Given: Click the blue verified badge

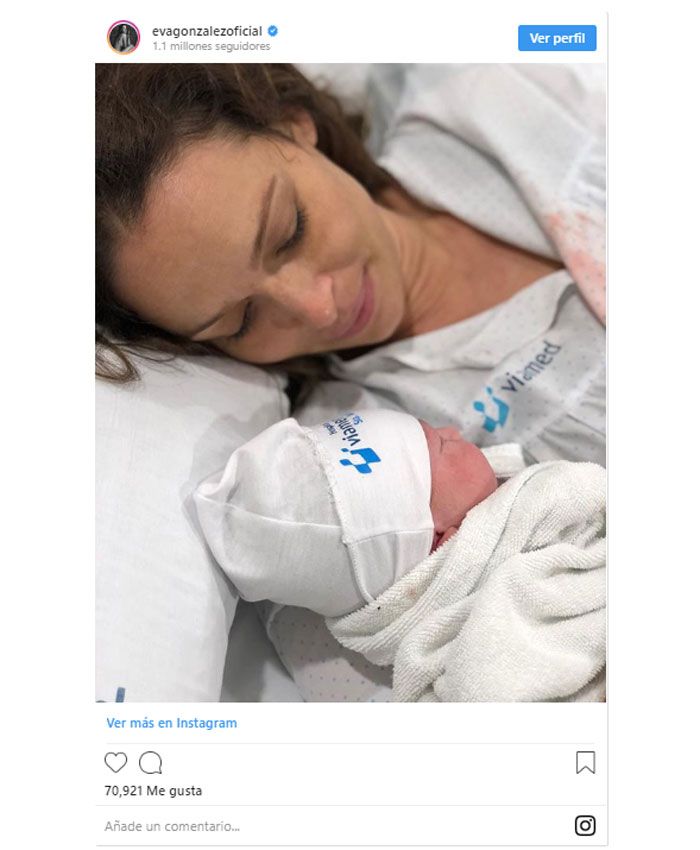Looking at the screenshot, I should pyautogui.click(x=273, y=31).
